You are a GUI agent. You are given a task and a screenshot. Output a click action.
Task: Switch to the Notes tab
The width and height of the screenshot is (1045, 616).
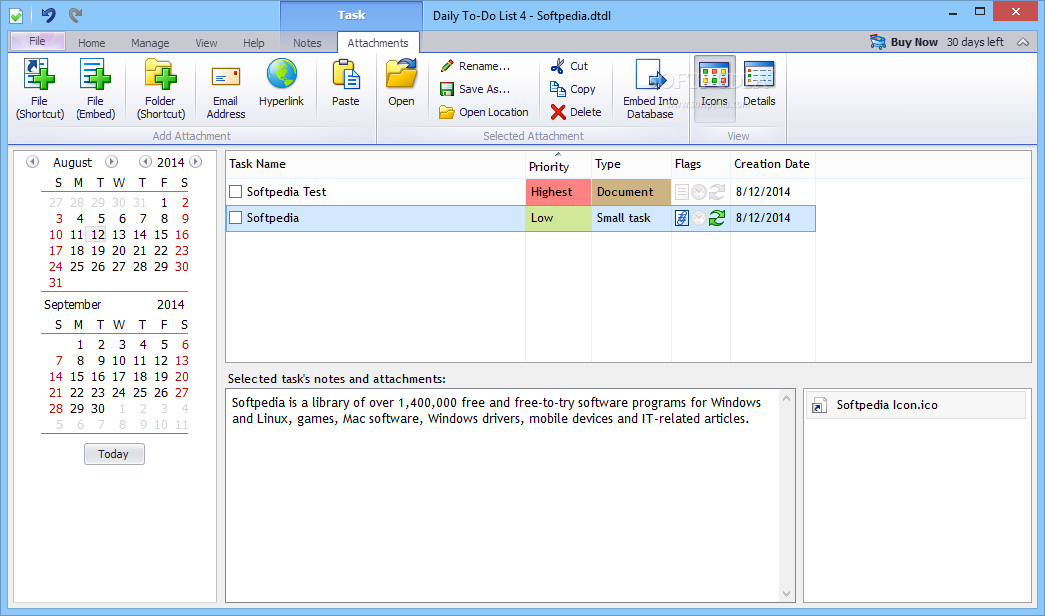pyautogui.click(x=307, y=43)
